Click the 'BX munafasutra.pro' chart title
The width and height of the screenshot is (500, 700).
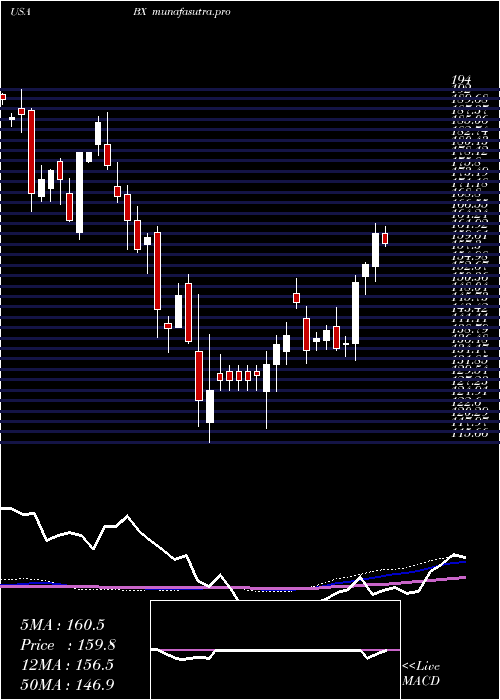coord(181,12)
